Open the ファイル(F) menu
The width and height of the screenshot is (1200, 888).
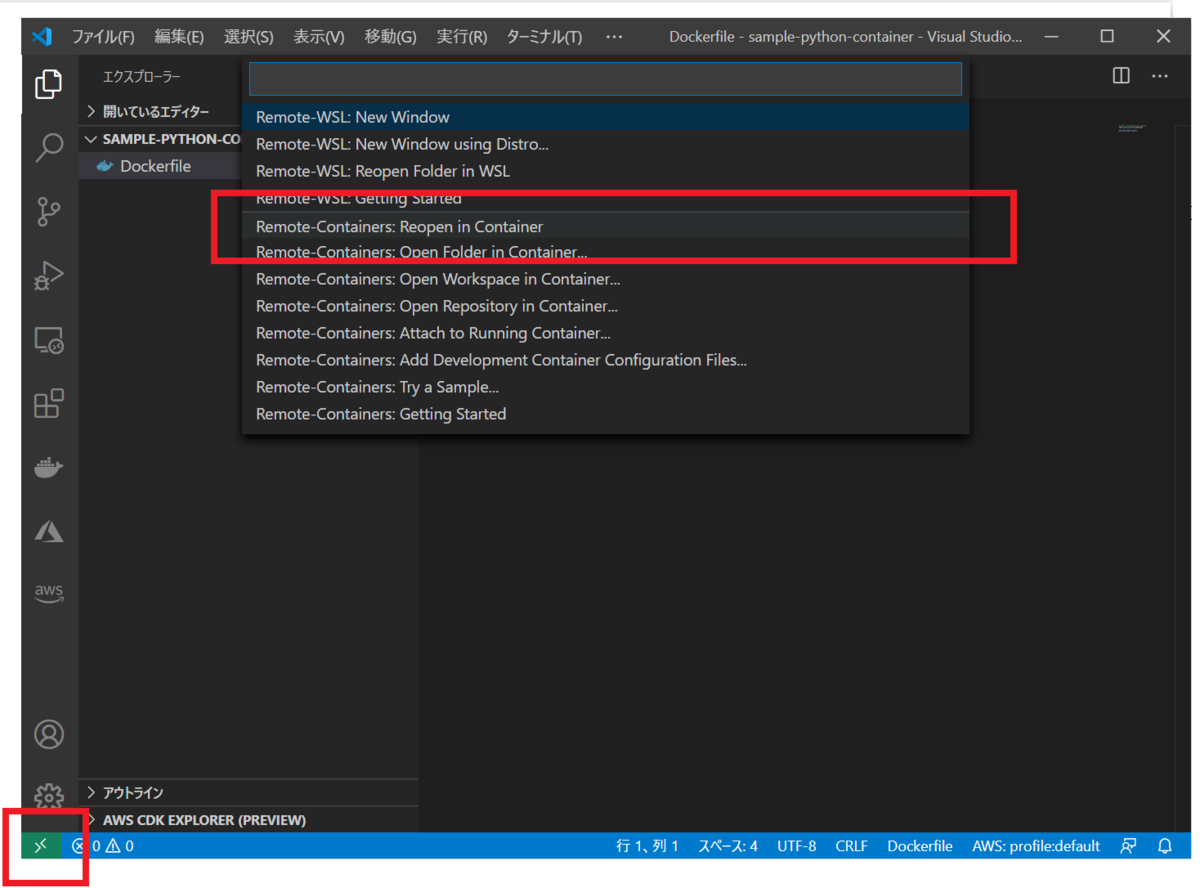(x=103, y=37)
